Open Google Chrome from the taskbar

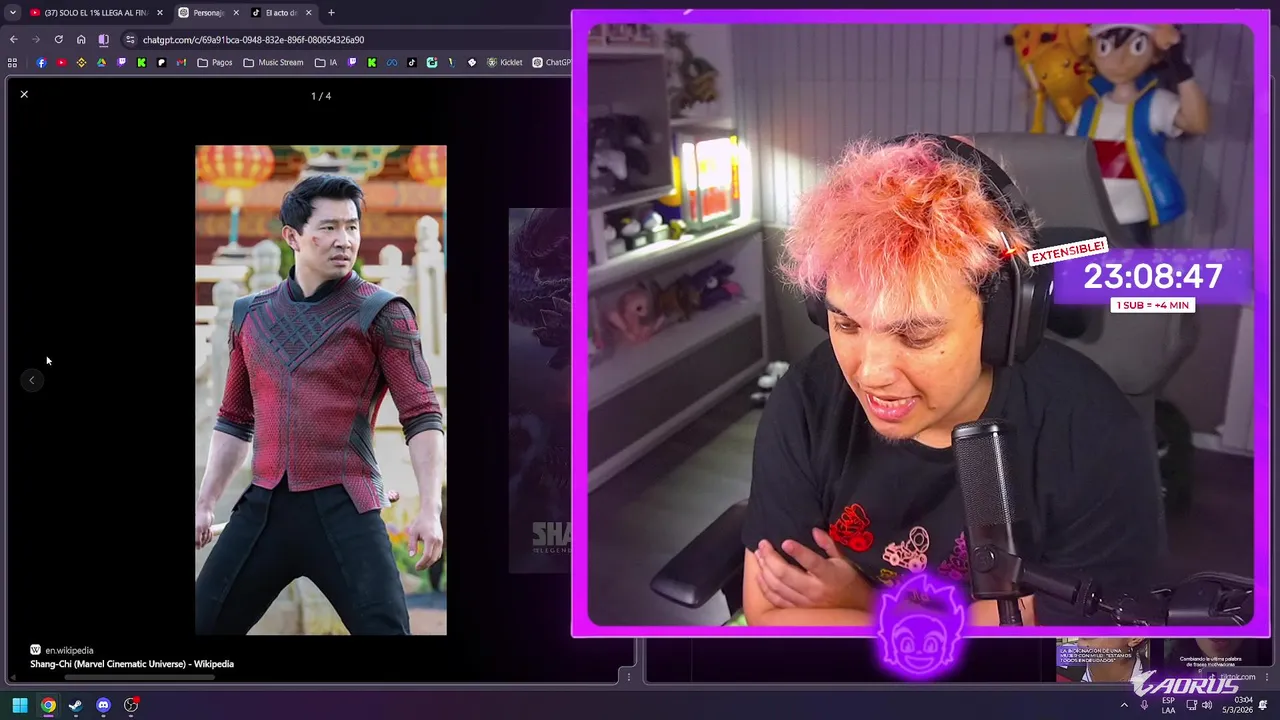[x=47, y=705]
